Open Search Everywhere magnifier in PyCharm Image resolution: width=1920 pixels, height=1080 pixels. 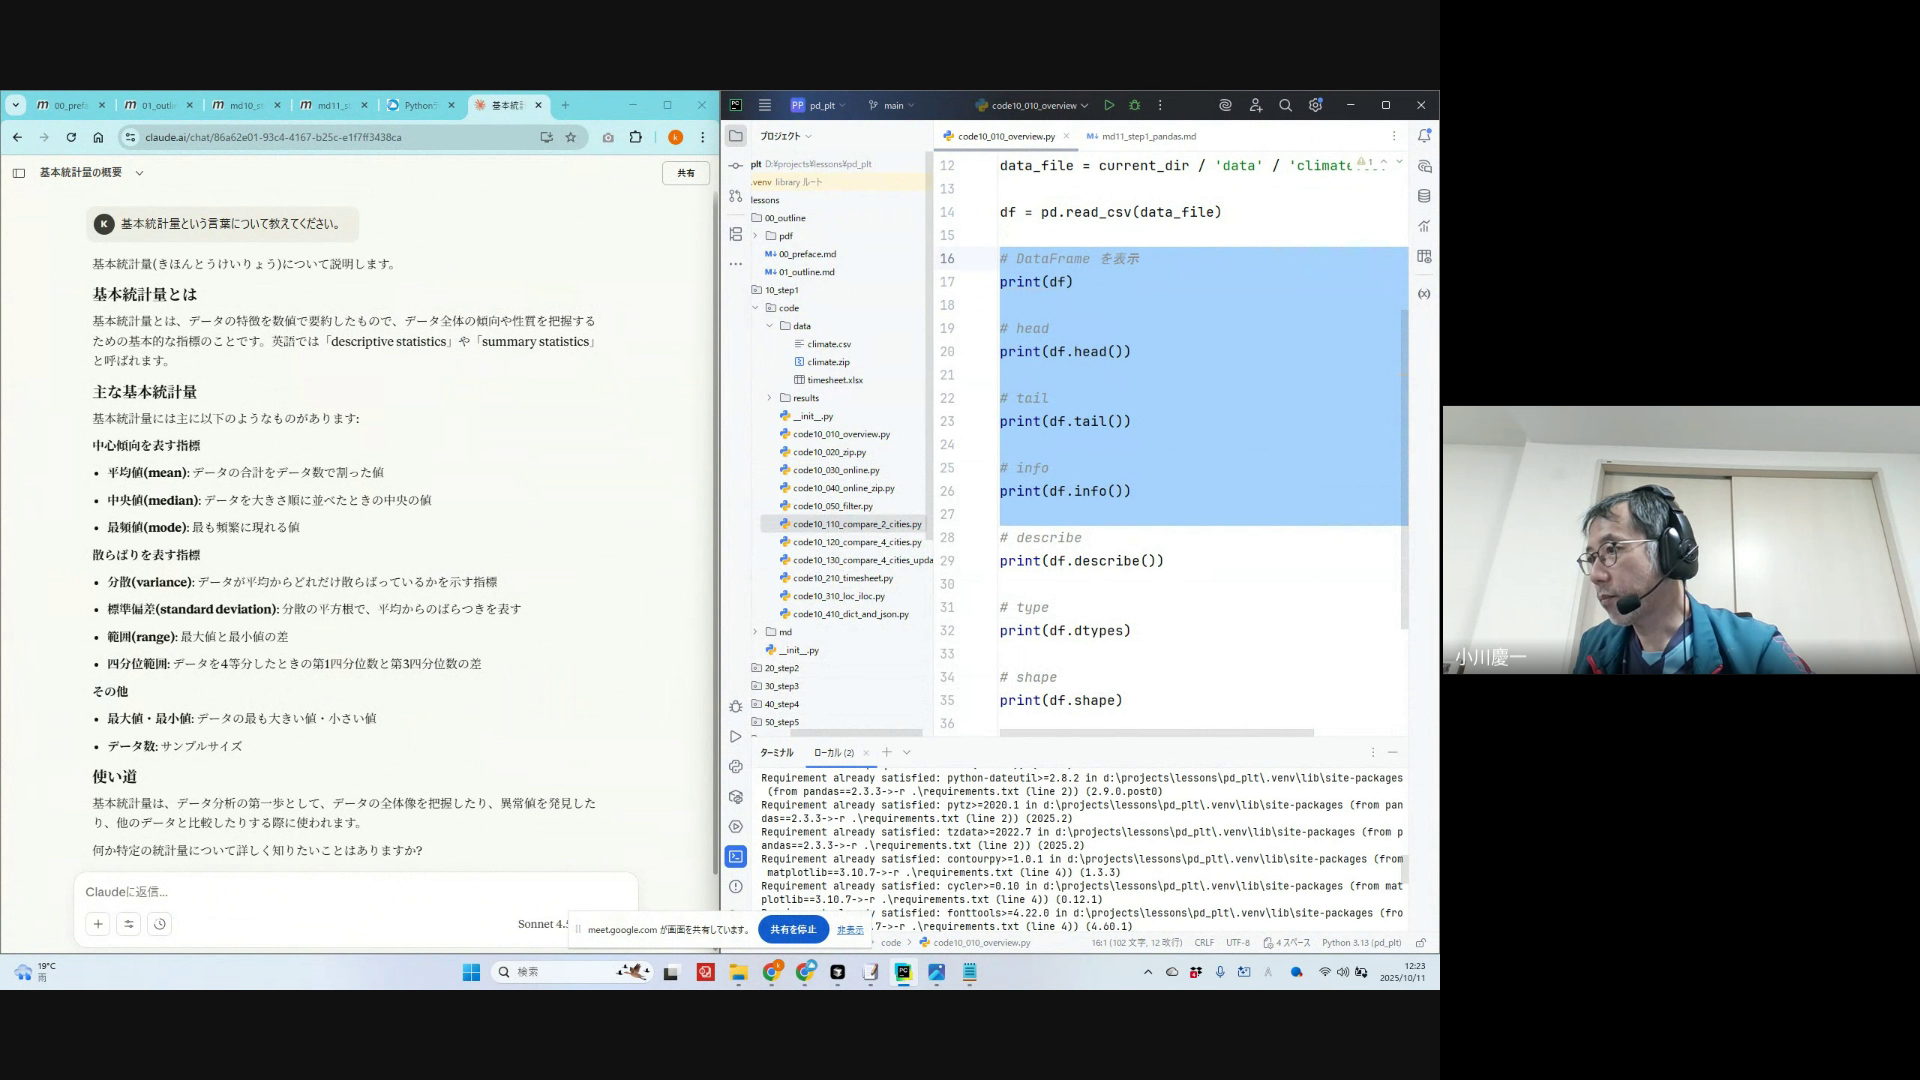(x=1285, y=105)
